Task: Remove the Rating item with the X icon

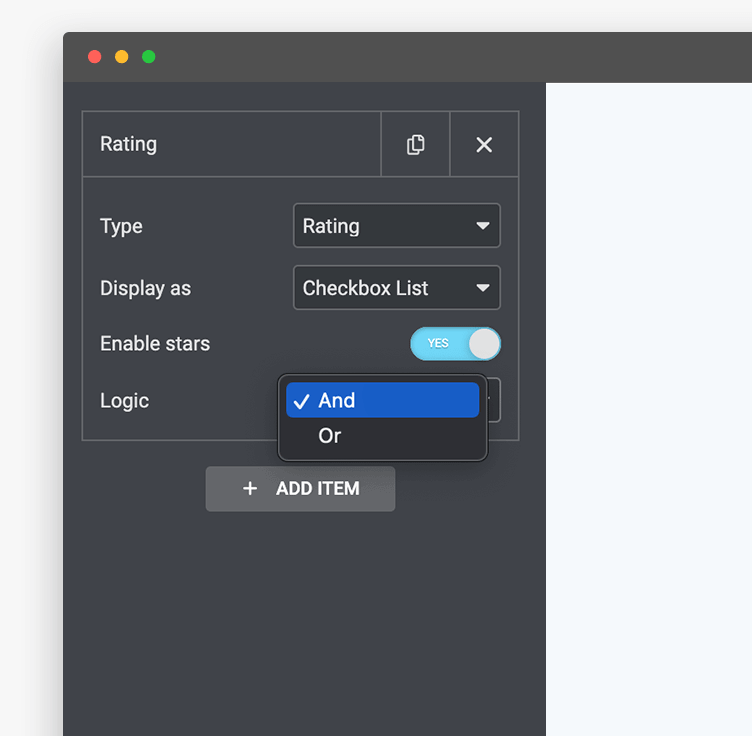Action: (484, 145)
